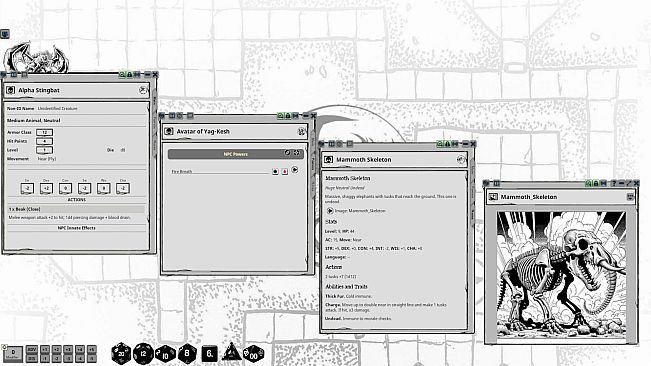Open the linked Mammoth_Skeleton image shortcut
Image resolution: width=651 pixels, height=366 pixels.
point(330,211)
